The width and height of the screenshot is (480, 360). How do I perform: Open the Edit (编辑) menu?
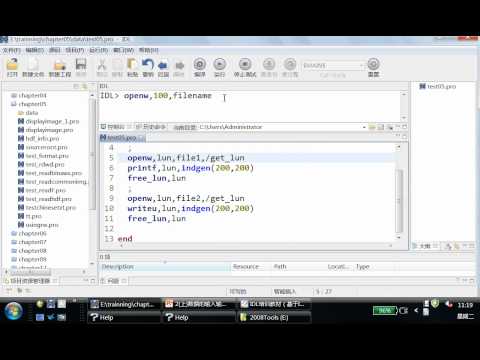click(35, 50)
